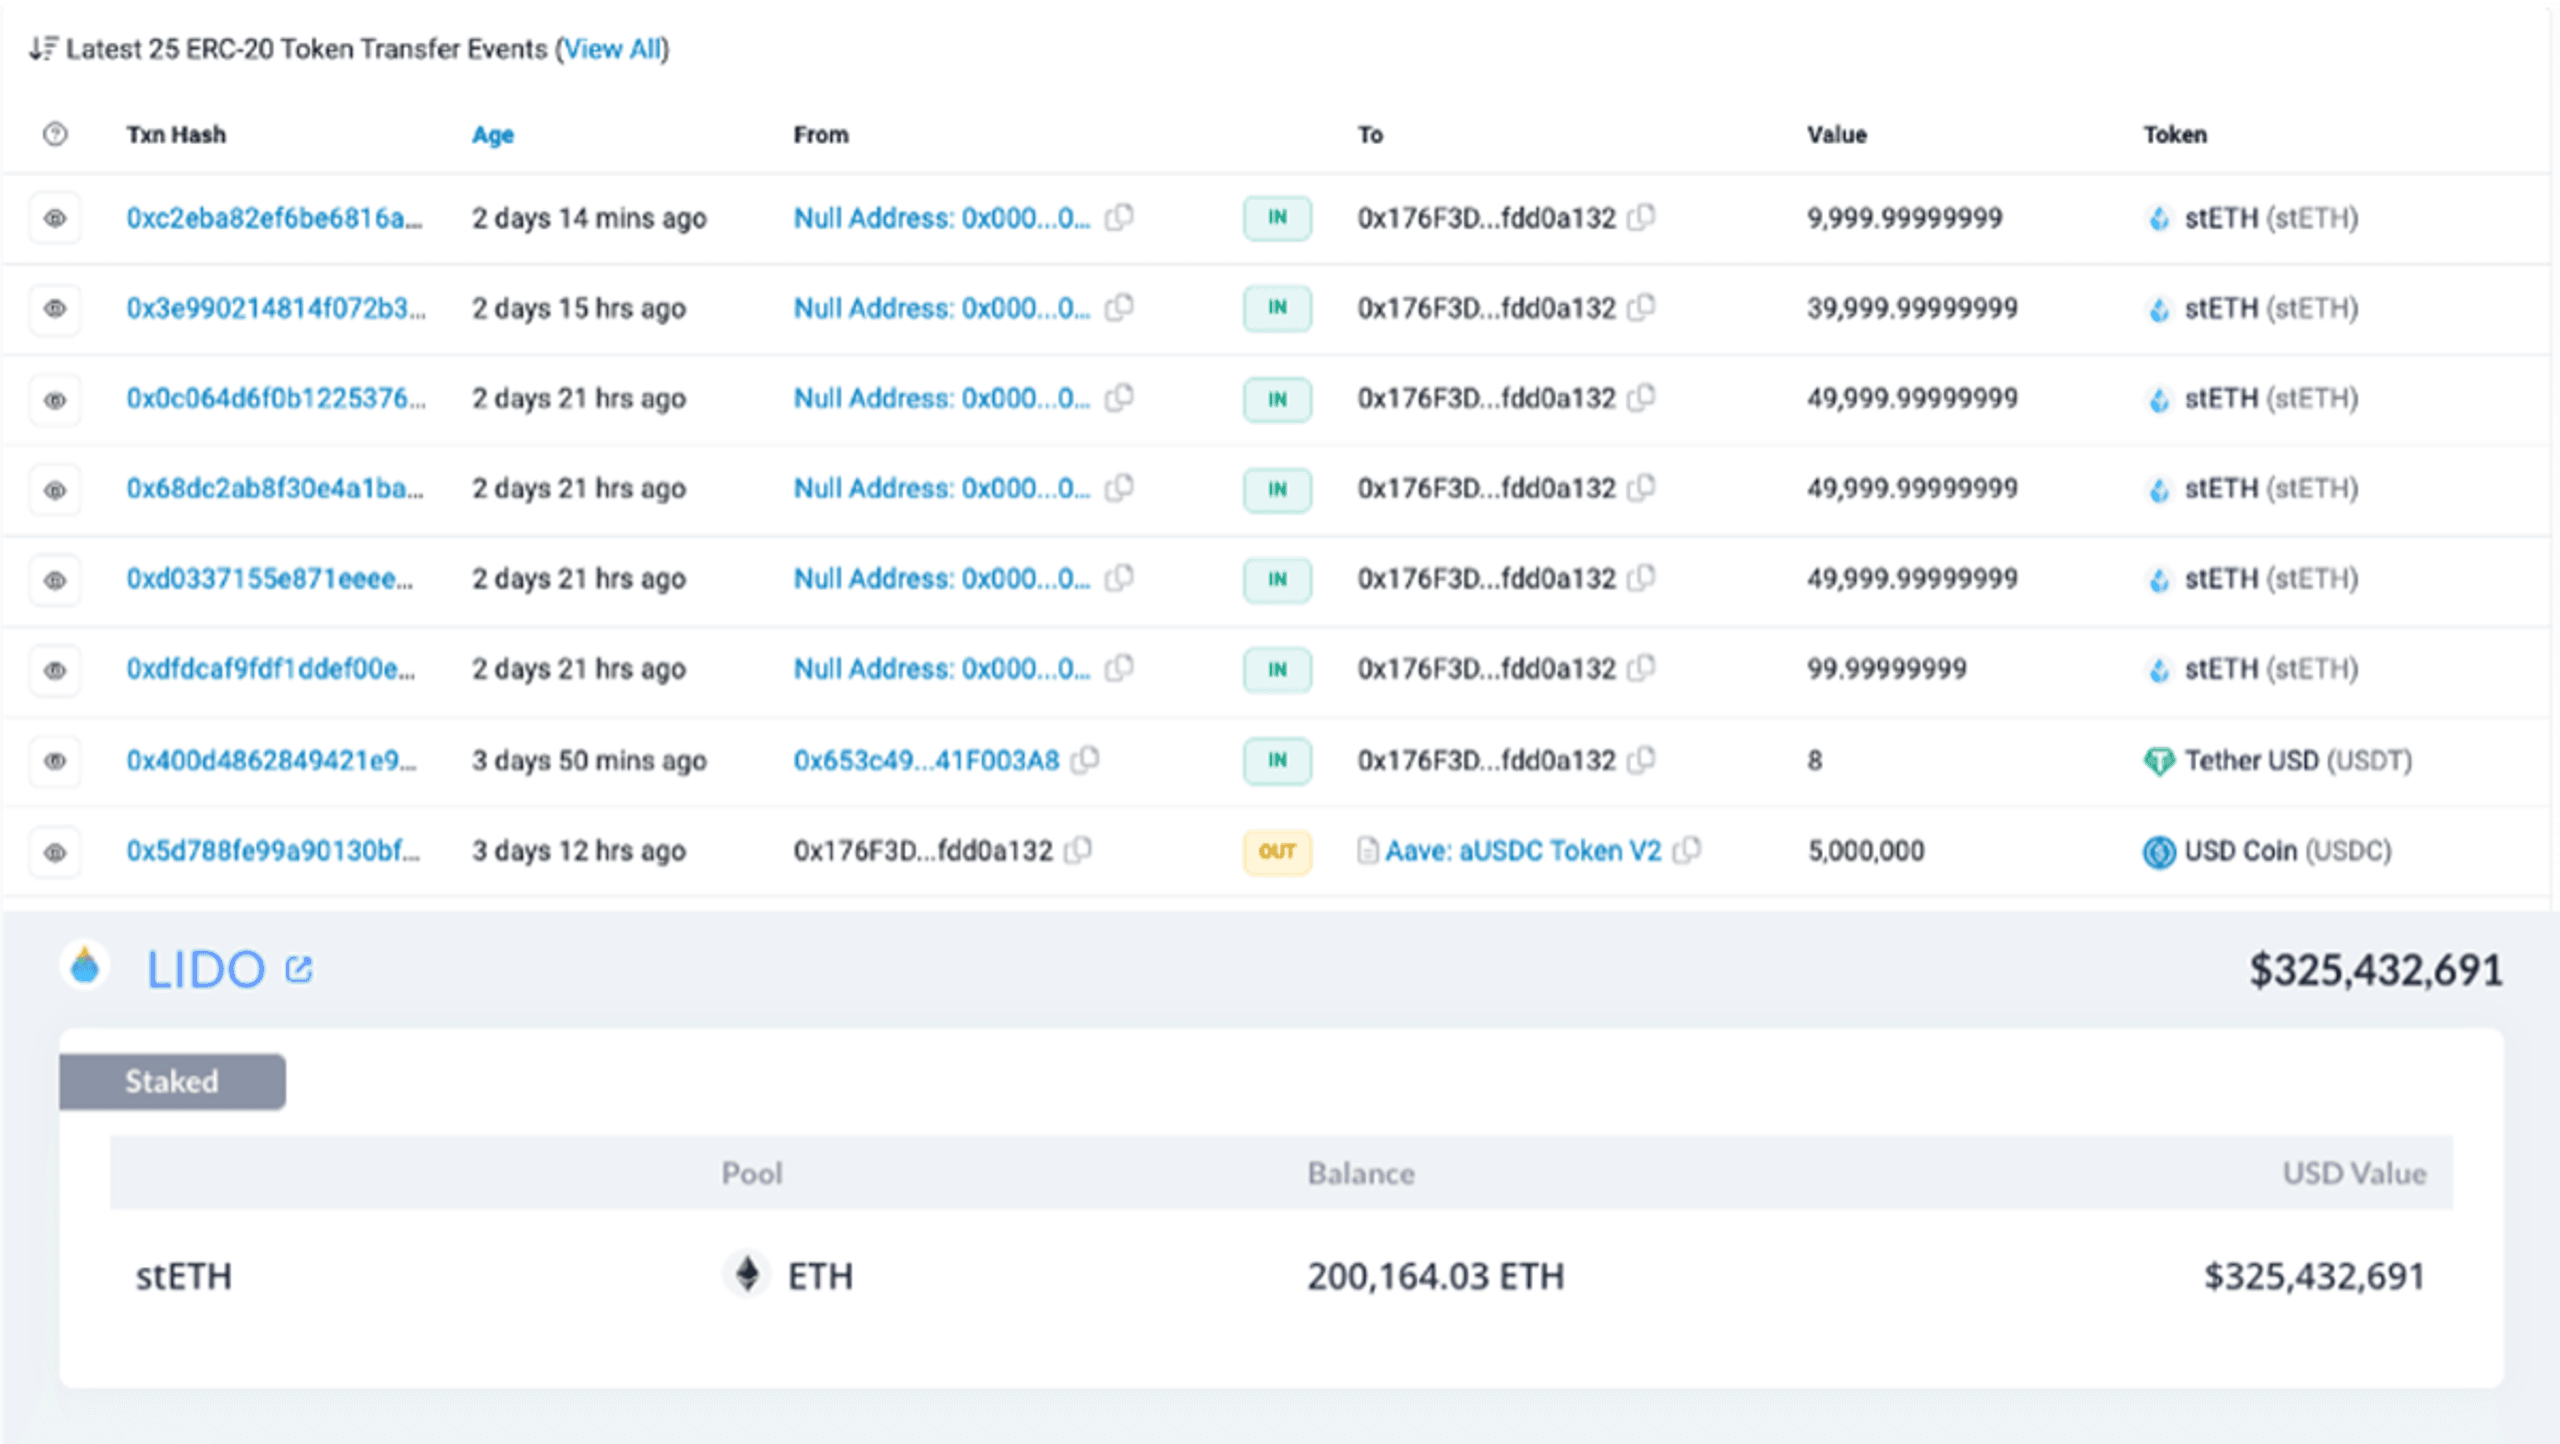Click the USD Value column header

(x=2354, y=1173)
